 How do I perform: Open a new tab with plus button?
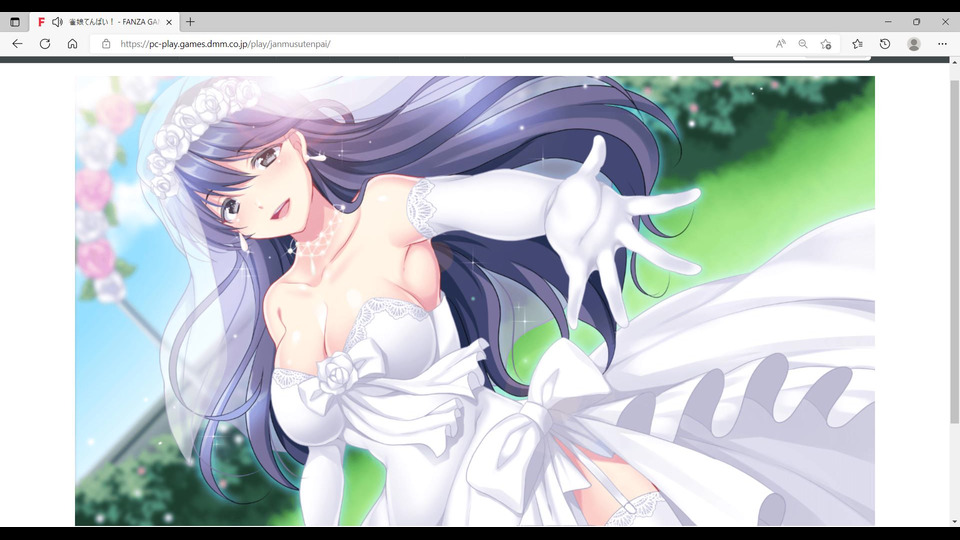190,22
